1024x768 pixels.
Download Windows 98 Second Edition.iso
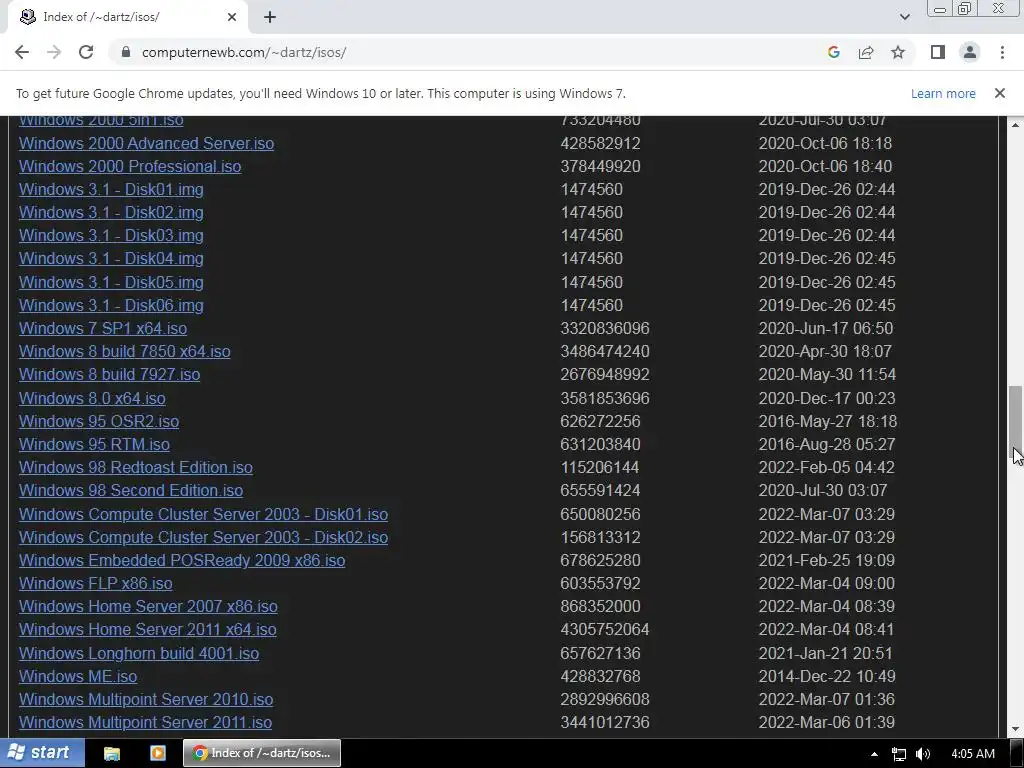pos(131,490)
